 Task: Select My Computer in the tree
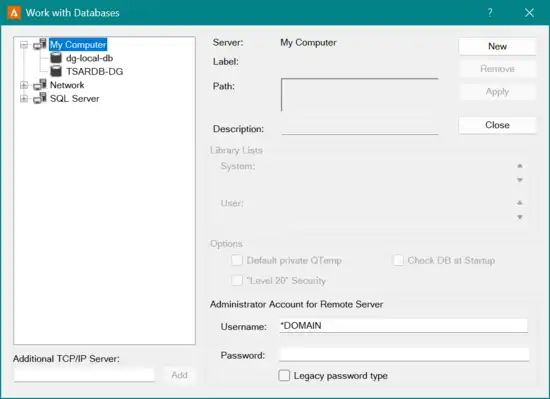click(78, 45)
